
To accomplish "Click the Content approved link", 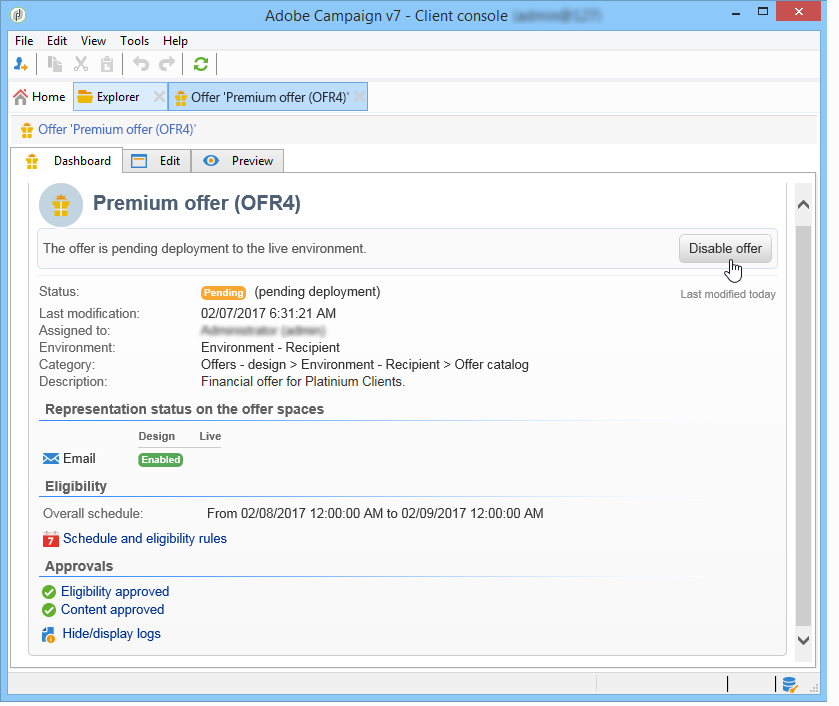I will coord(112,610).
